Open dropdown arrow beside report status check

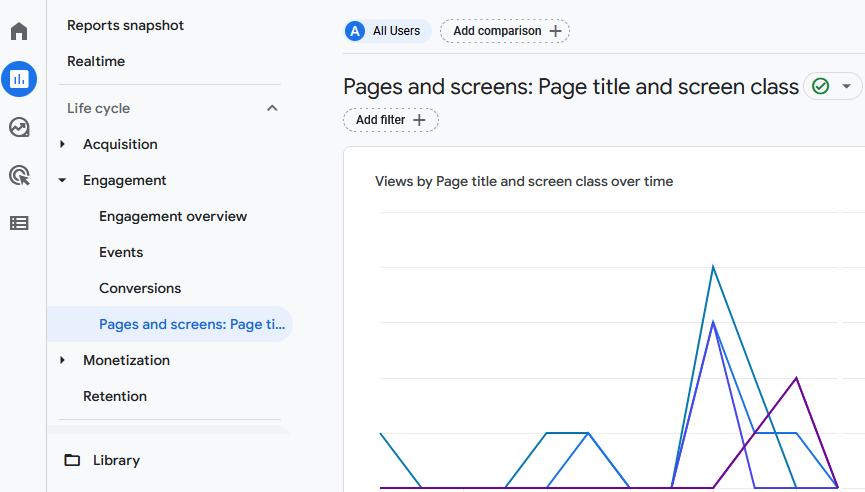point(847,87)
